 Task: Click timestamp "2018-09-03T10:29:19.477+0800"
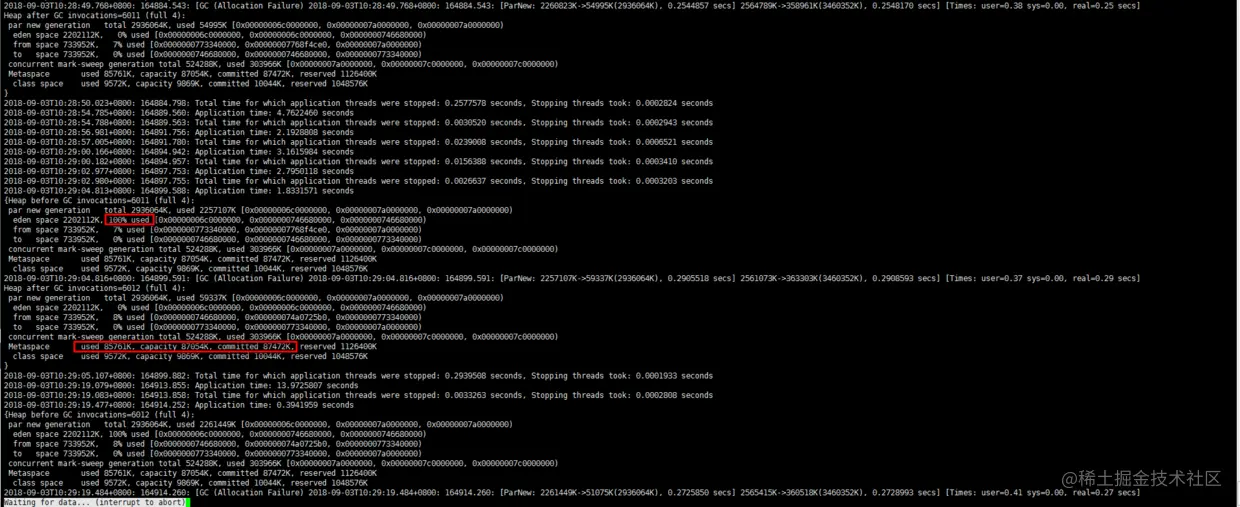[70, 405]
